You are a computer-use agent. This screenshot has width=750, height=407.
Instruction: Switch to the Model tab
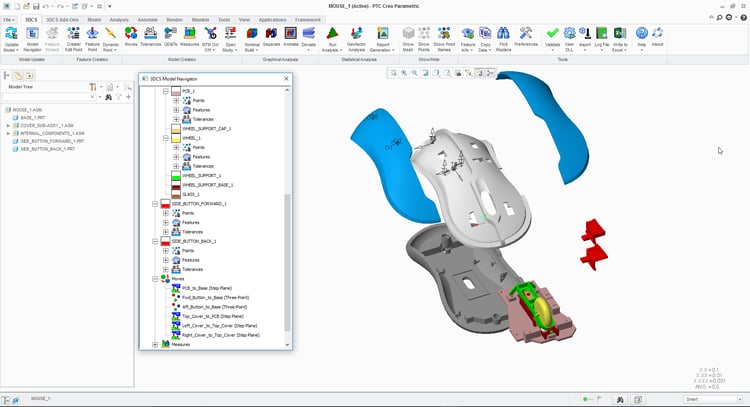click(x=94, y=20)
